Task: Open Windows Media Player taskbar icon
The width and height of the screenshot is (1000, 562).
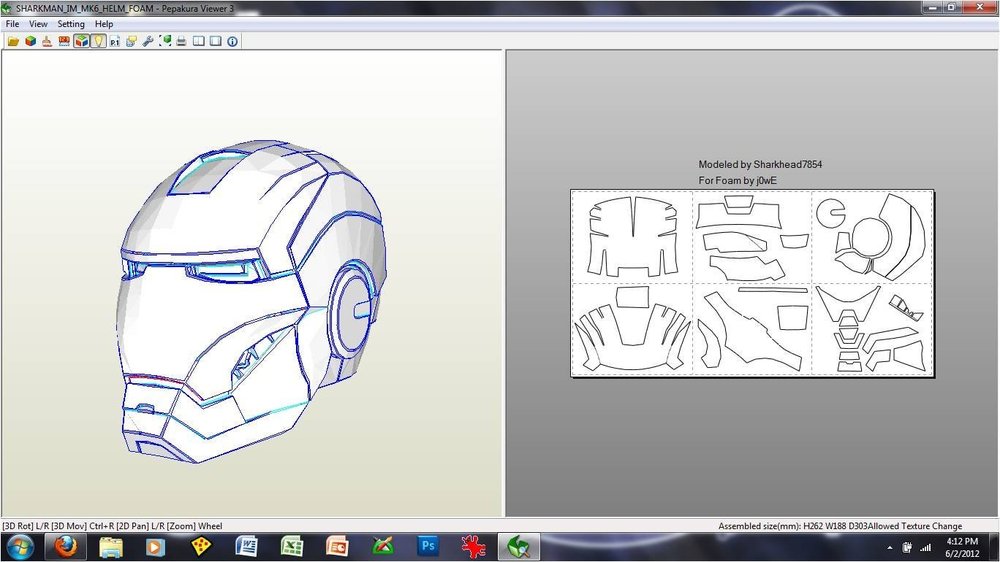Action: pyautogui.click(x=155, y=547)
